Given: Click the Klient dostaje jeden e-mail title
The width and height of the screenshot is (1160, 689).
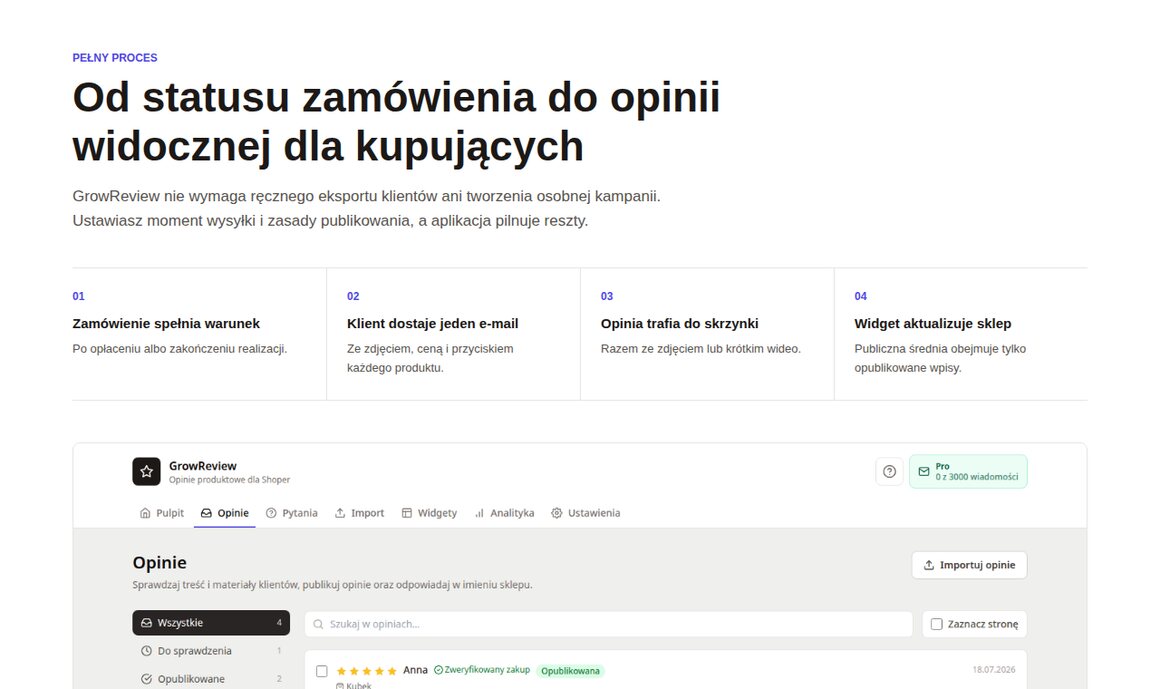Looking at the screenshot, I should click(433, 323).
